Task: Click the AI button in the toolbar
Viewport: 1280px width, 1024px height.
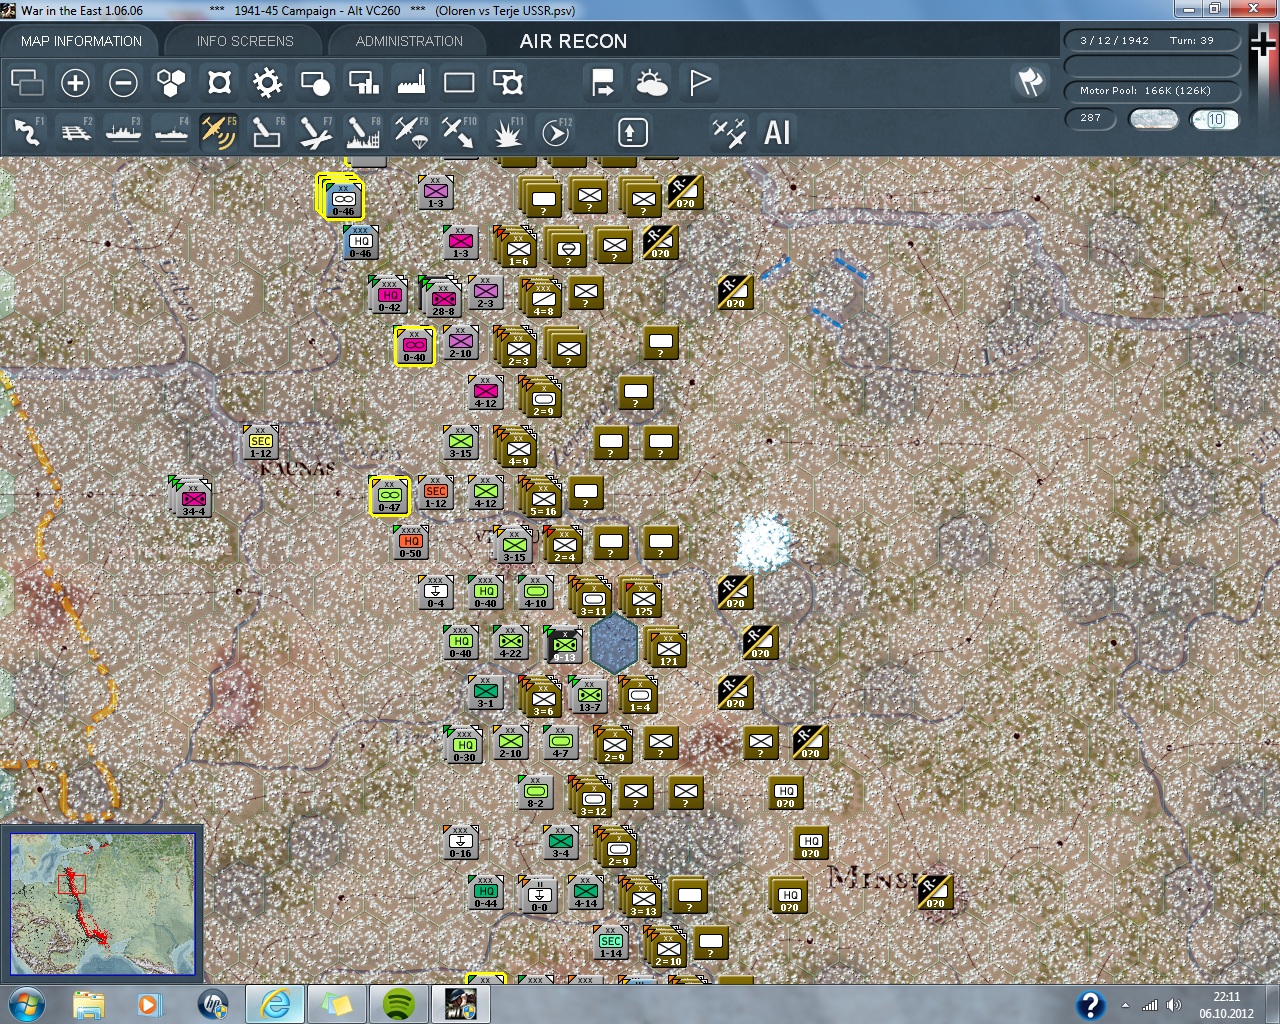Action: (777, 132)
